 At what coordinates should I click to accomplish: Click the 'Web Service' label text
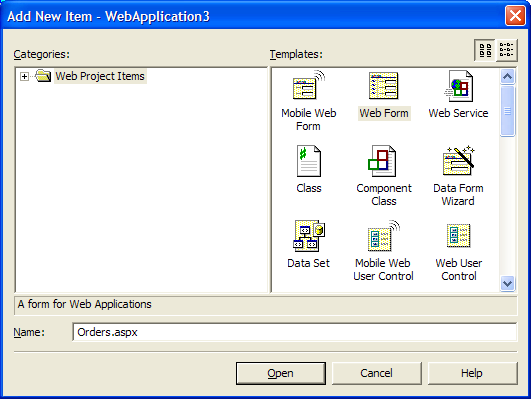tap(459, 113)
